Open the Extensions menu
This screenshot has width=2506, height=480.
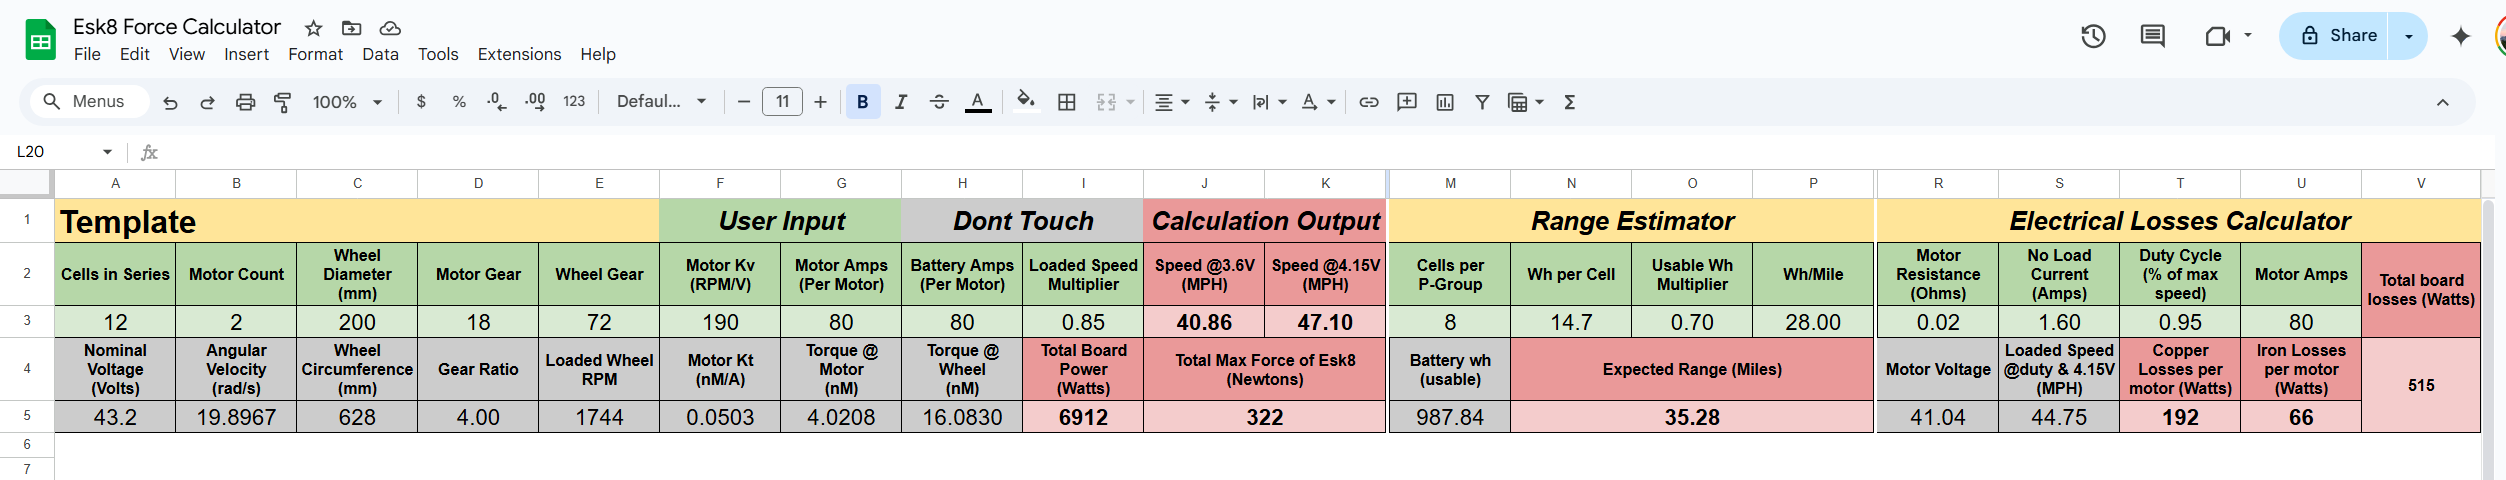(519, 54)
